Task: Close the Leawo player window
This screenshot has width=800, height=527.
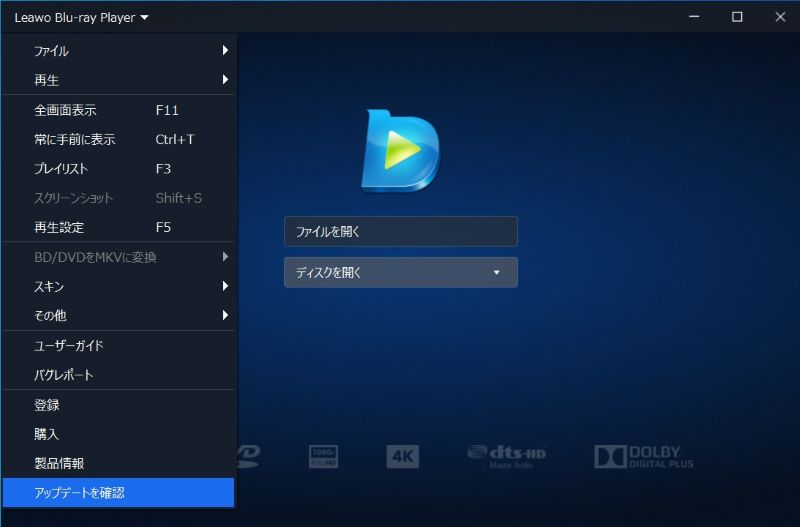Action: point(780,17)
